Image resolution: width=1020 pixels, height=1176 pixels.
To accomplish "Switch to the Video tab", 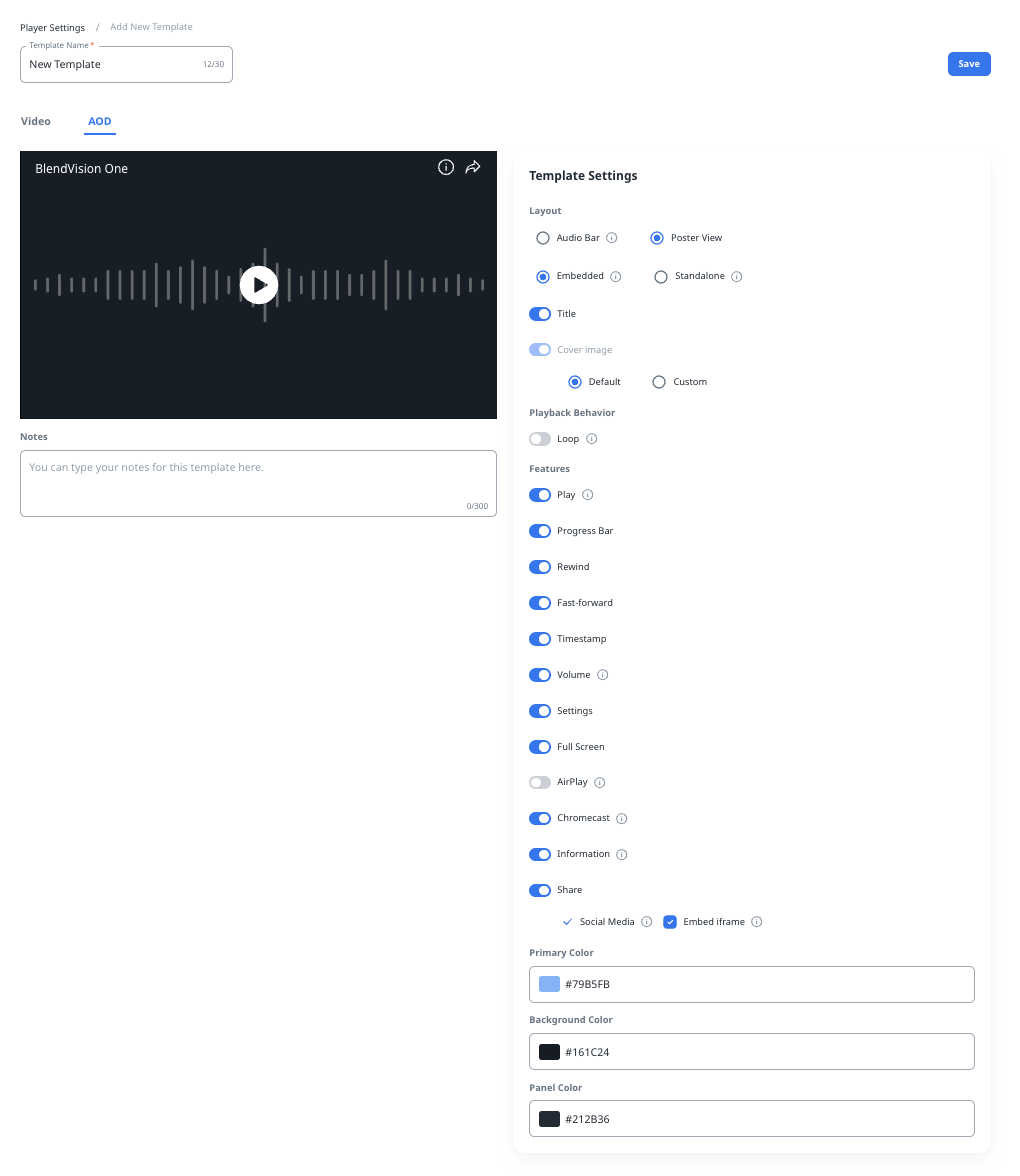I will [36, 122].
